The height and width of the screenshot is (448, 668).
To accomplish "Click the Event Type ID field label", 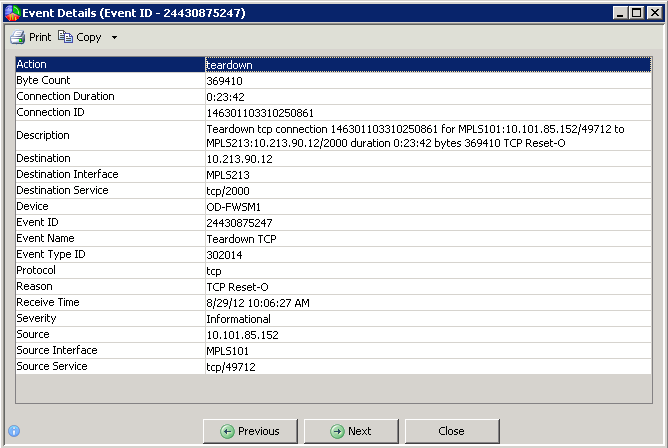I will (51, 255).
